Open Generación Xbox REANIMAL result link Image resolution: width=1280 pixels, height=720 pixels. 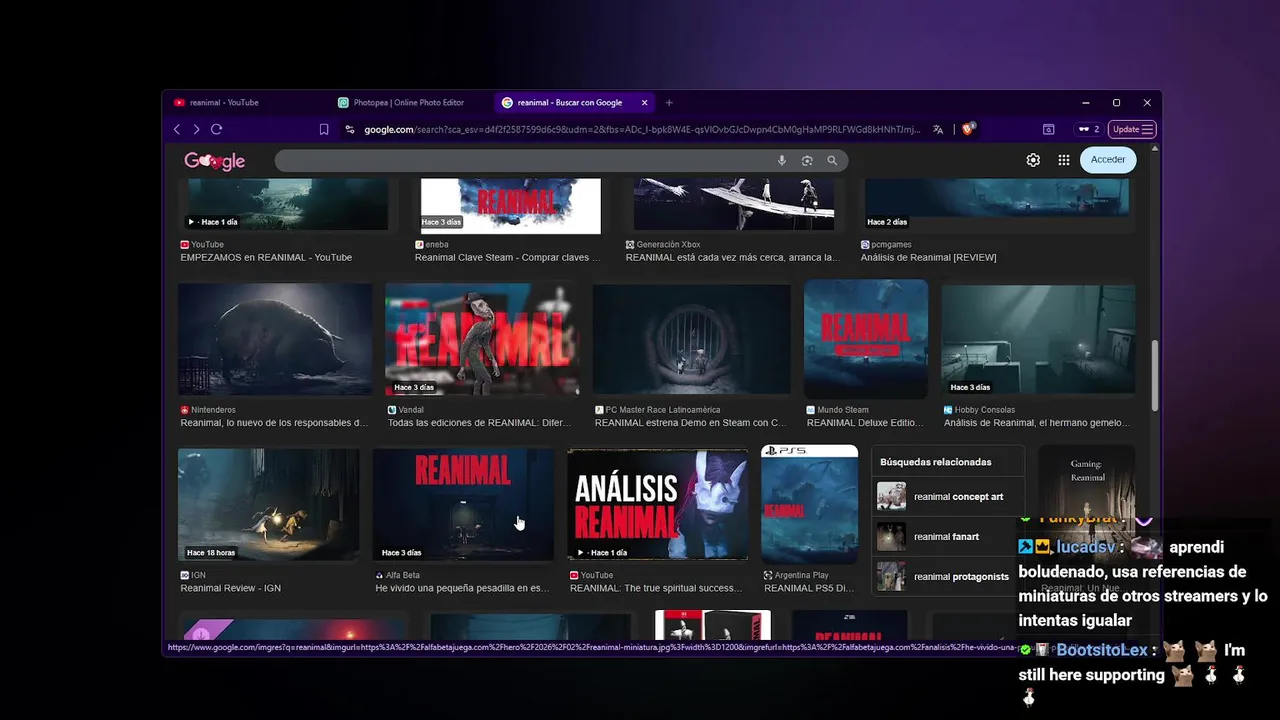732,257
